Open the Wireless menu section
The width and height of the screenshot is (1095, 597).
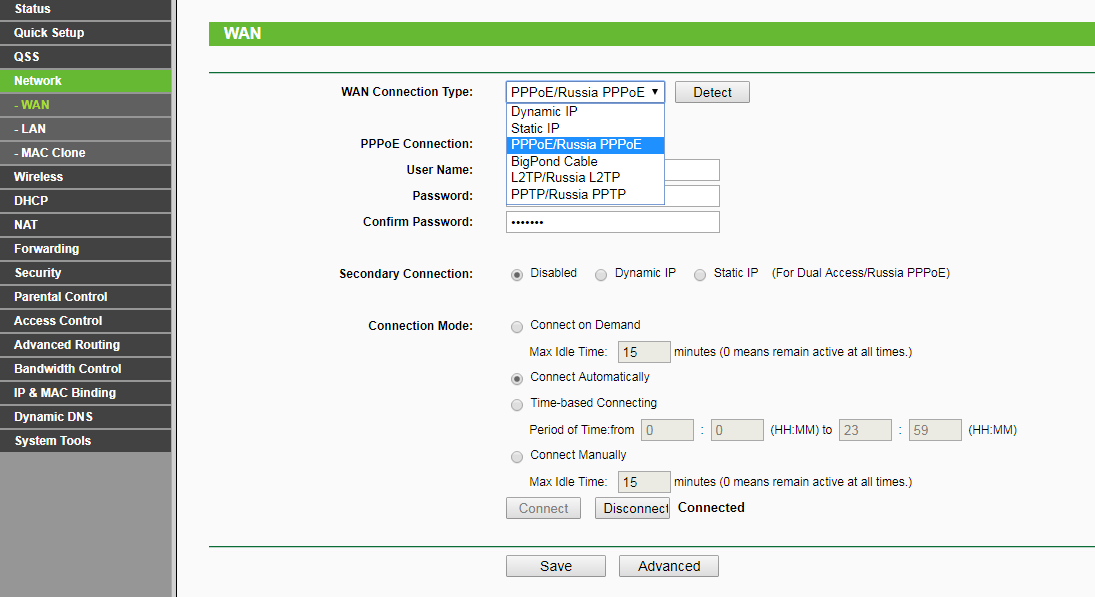click(38, 177)
